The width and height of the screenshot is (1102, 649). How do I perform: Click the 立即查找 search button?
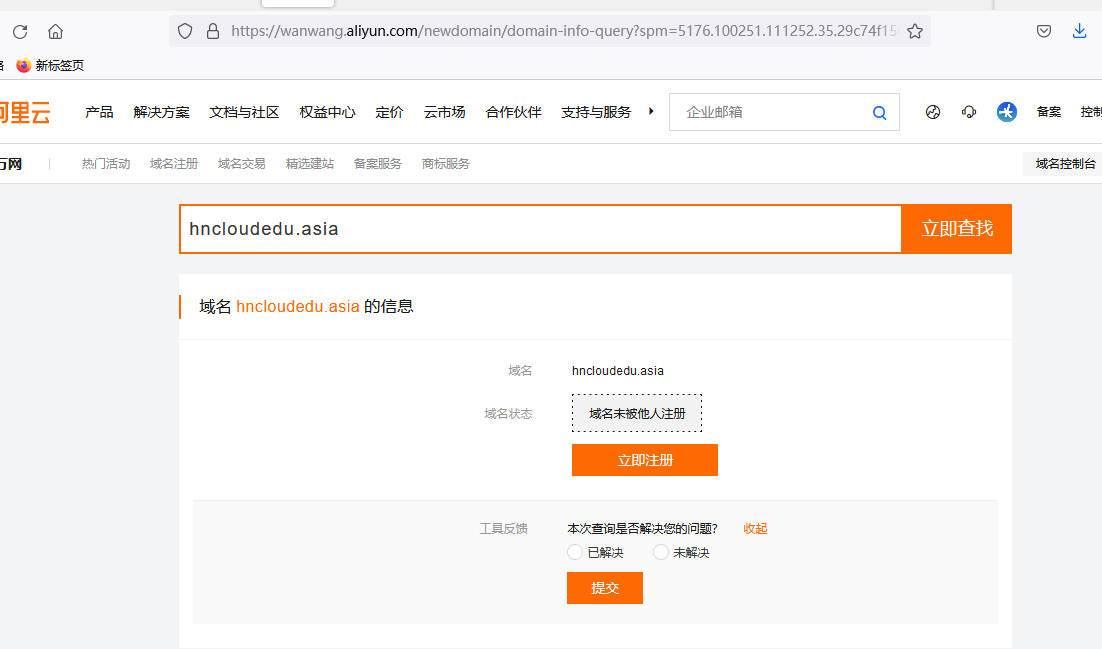click(x=957, y=229)
